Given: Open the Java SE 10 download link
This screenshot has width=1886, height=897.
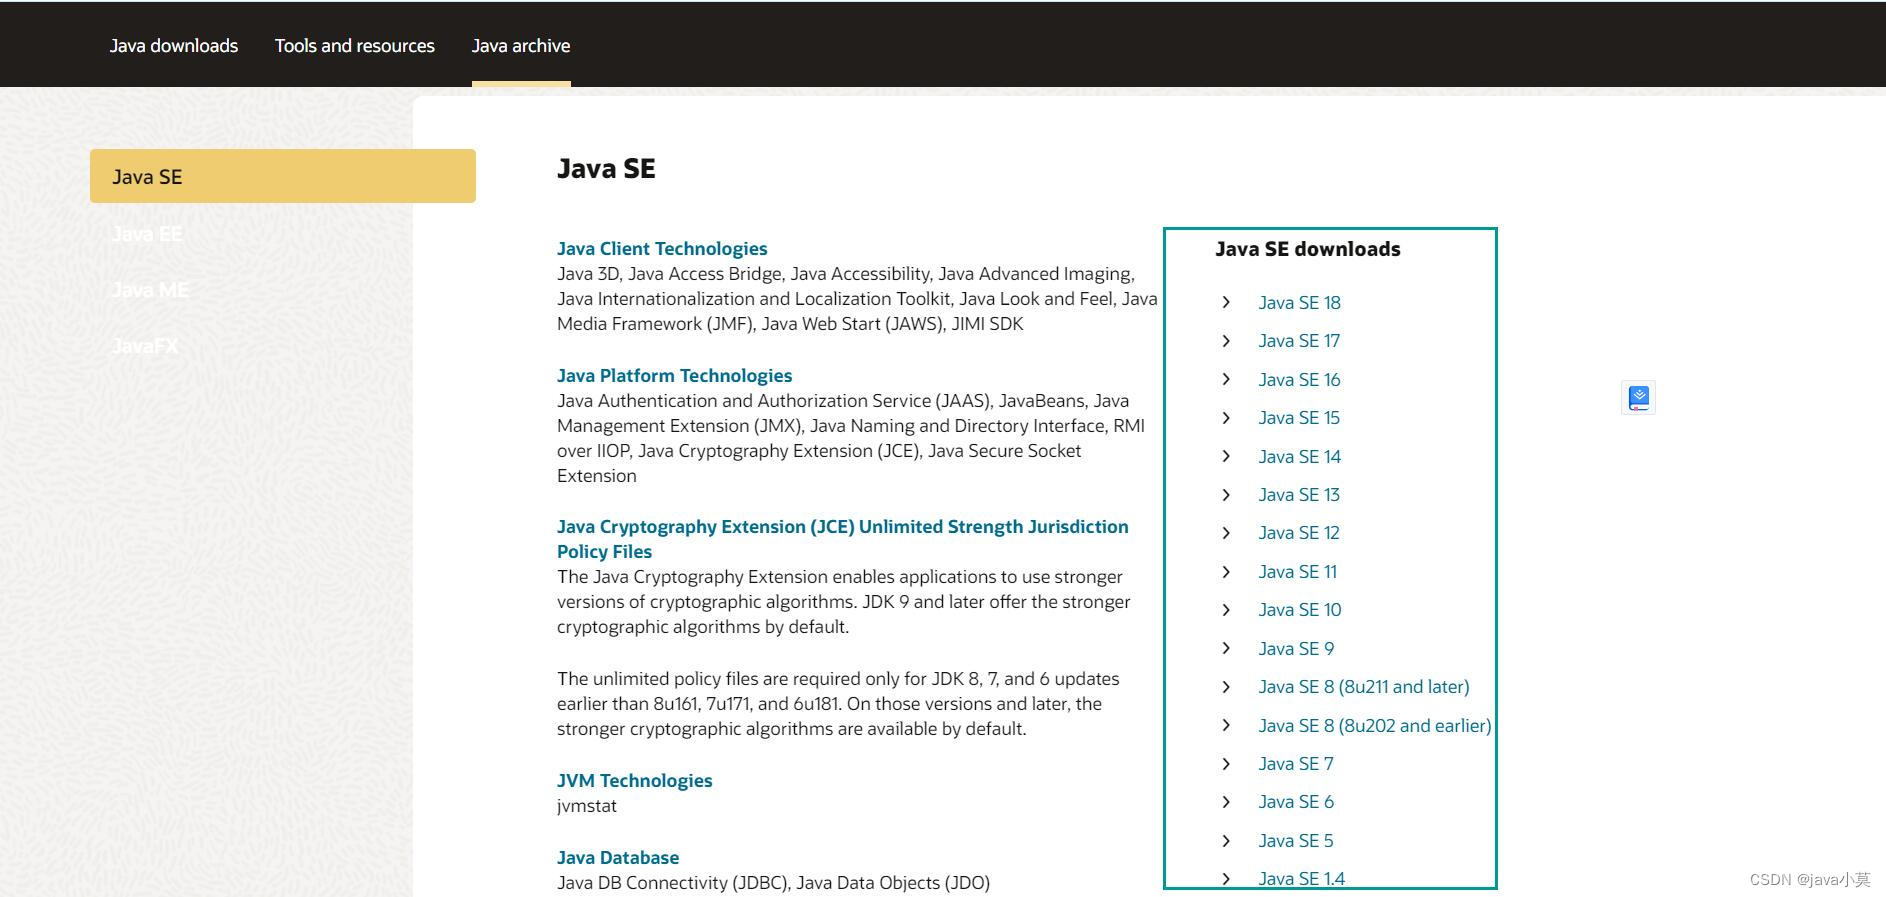Looking at the screenshot, I should (x=1299, y=610).
